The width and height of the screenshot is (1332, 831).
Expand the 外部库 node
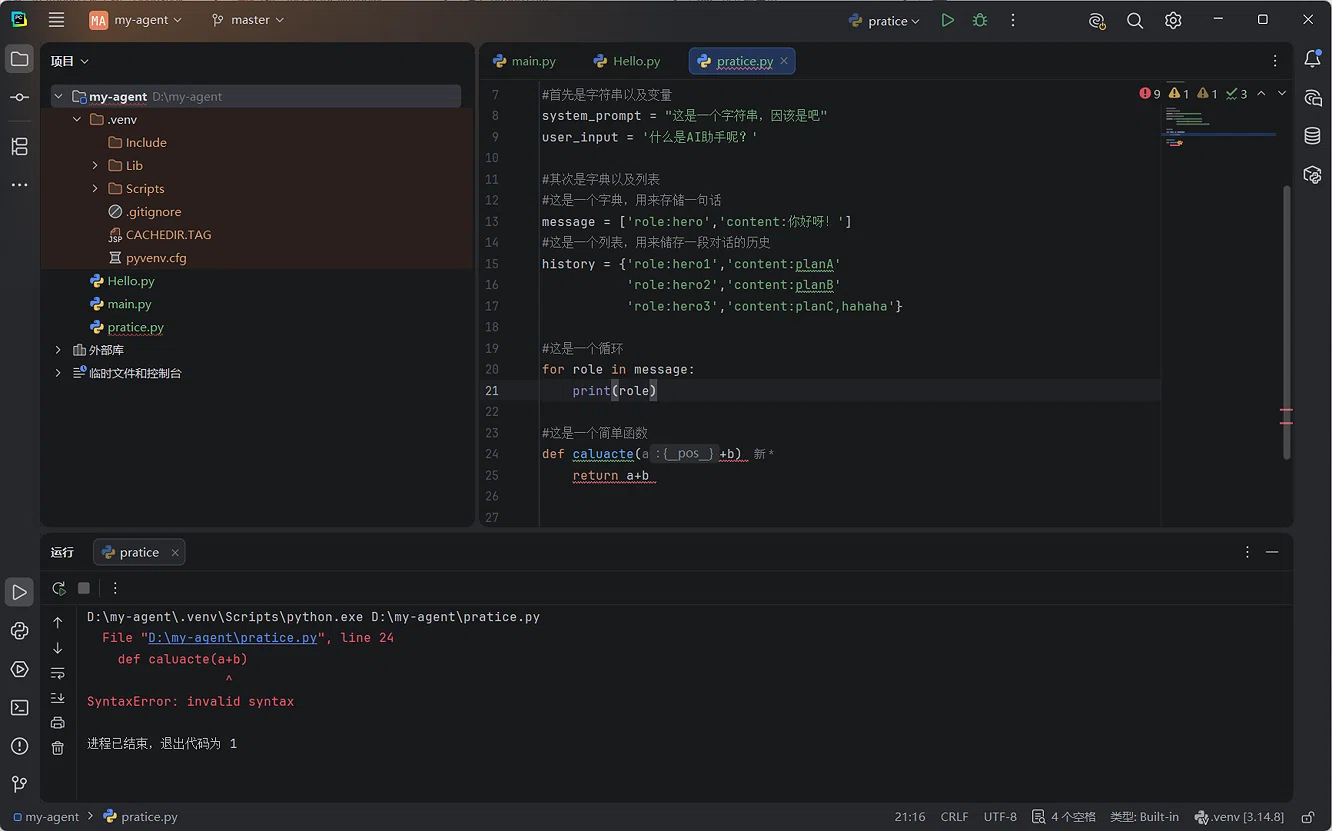pyautogui.click(x=58, y=350)
